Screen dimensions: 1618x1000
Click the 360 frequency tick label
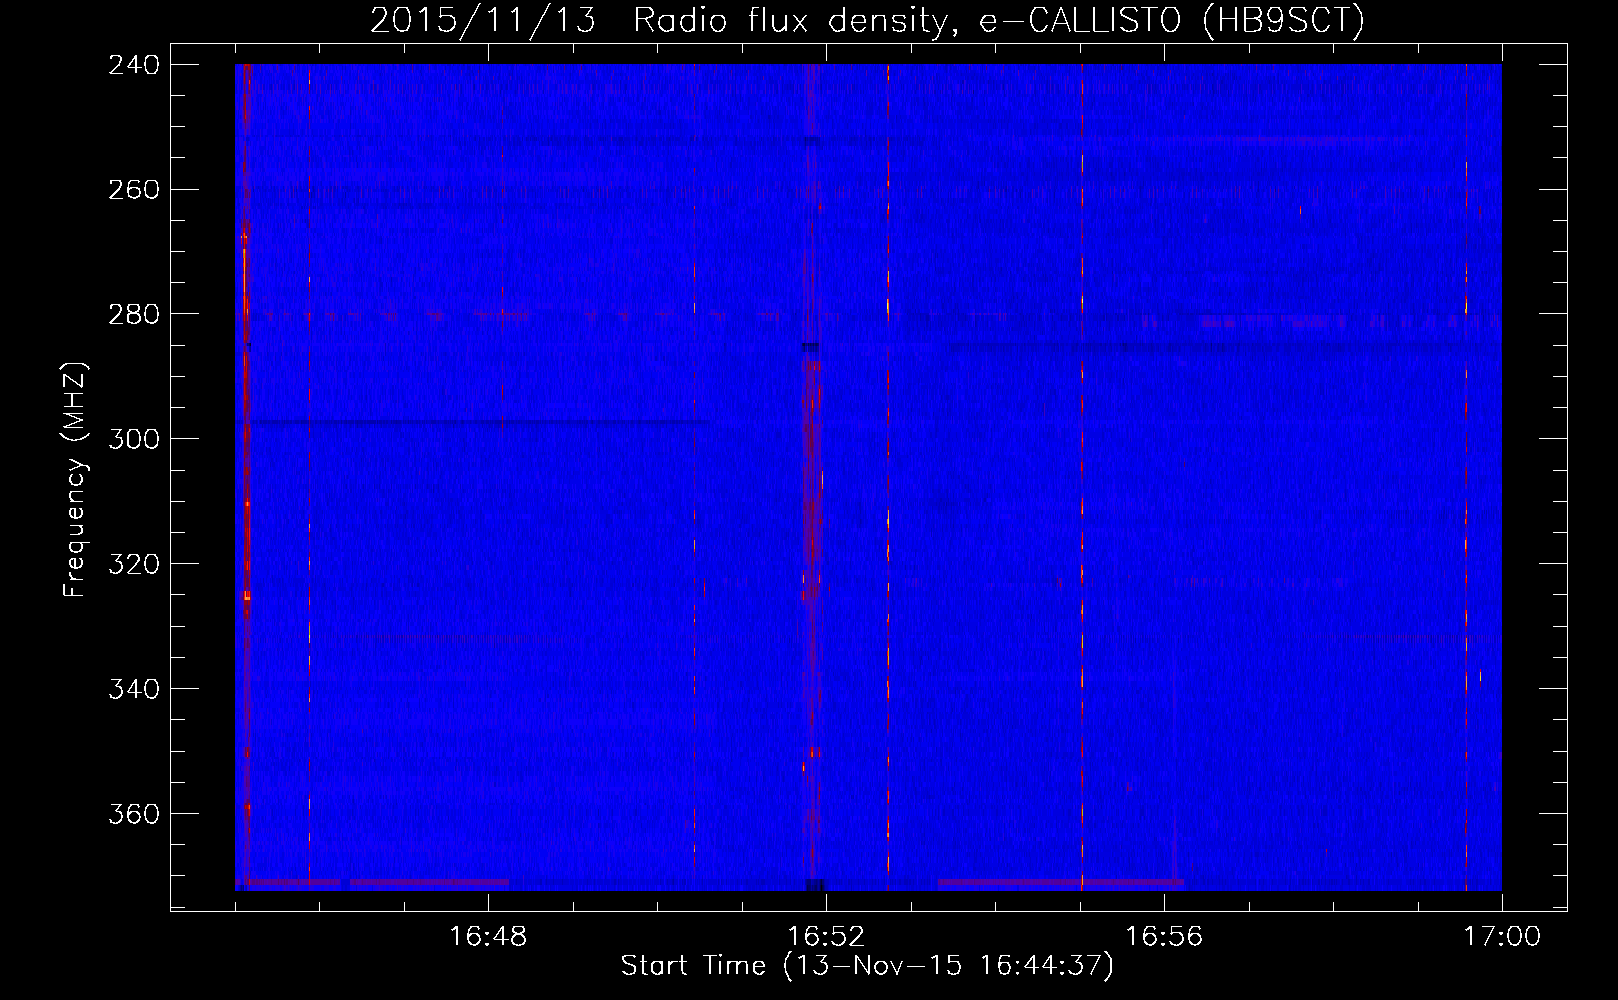pyautogui.click(x=134, y=814)
